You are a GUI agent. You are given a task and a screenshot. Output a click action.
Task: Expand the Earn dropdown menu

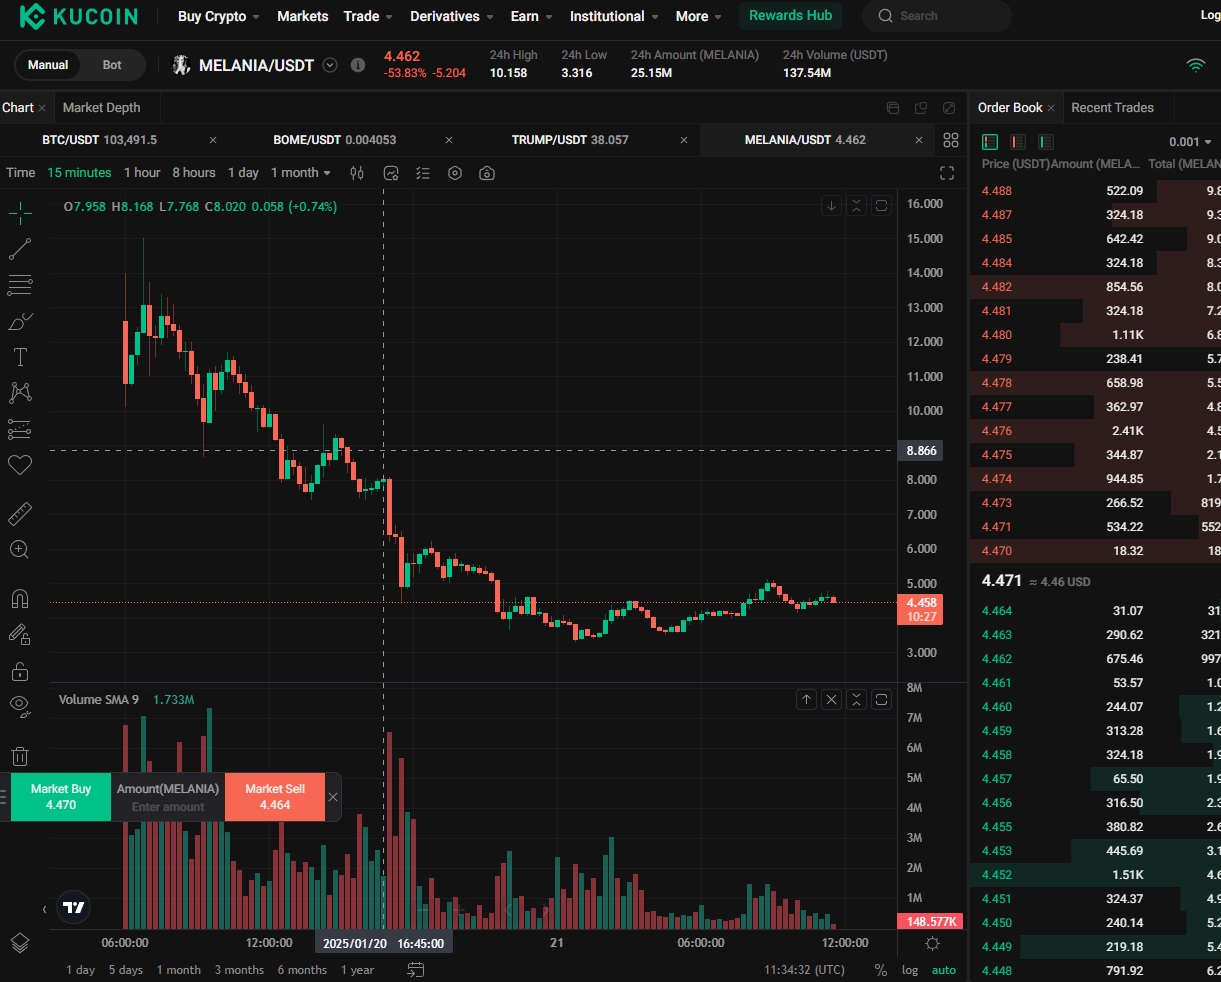[532, 16]
